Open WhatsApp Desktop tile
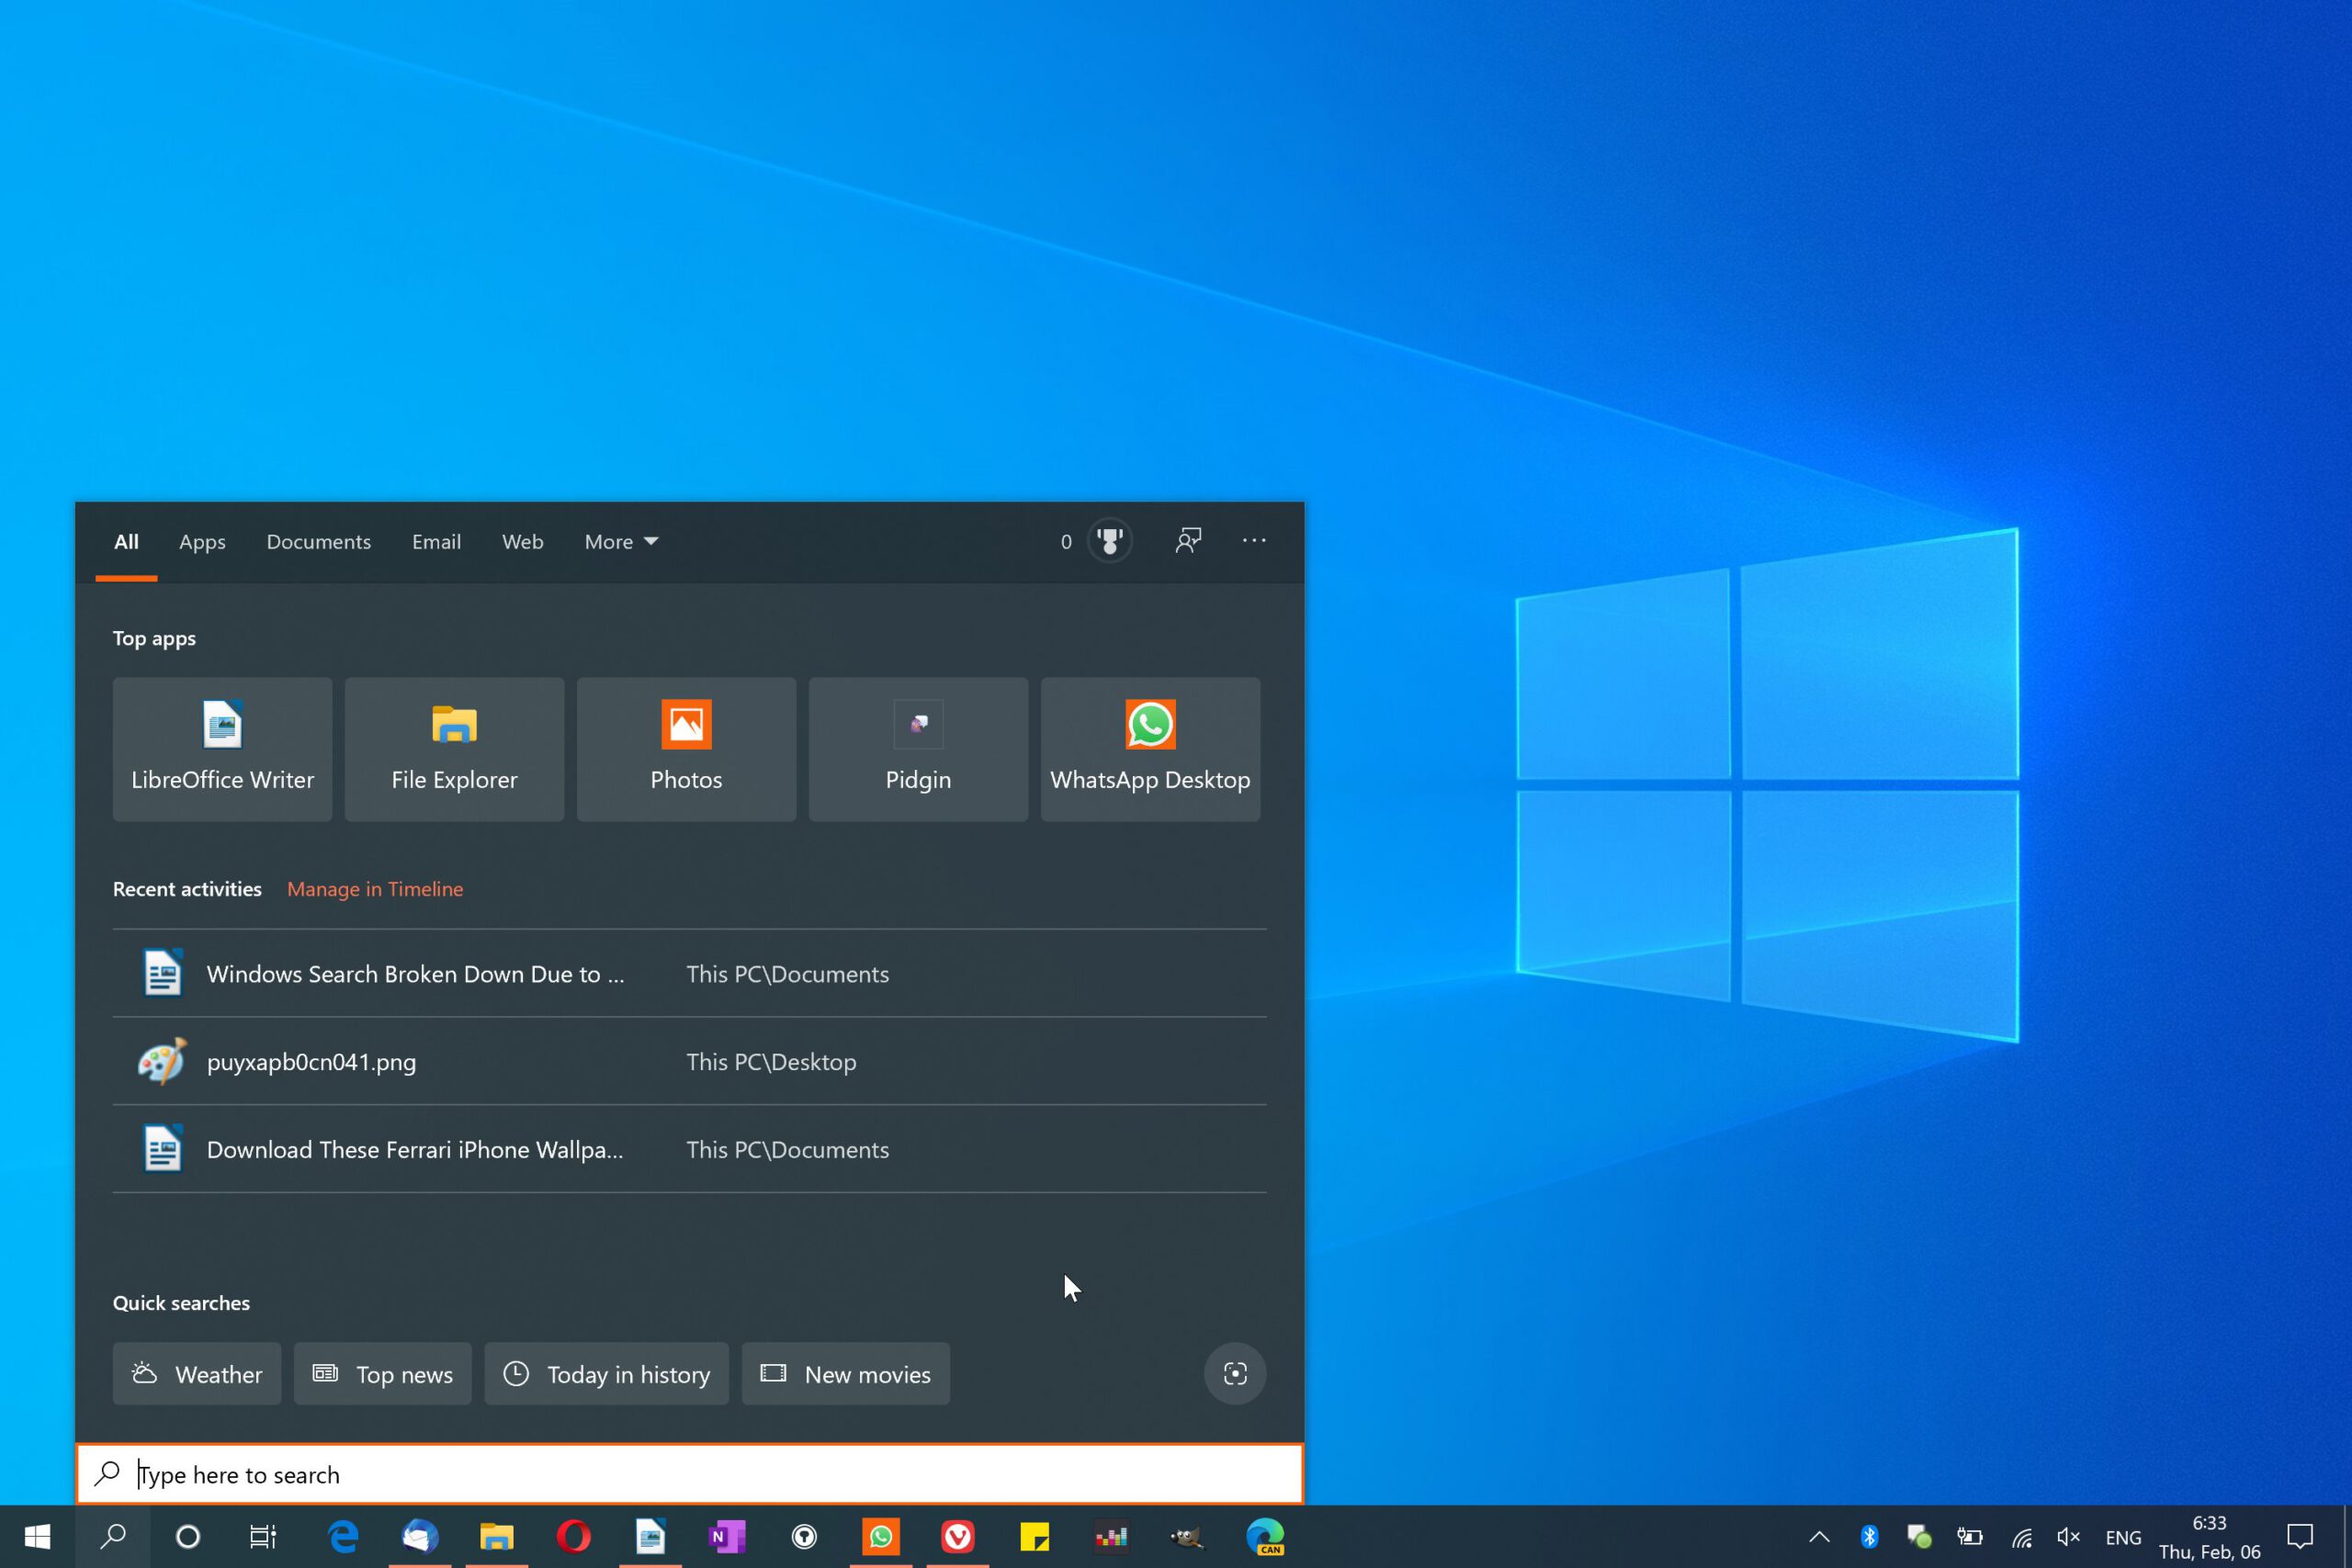 (1150, 749)
